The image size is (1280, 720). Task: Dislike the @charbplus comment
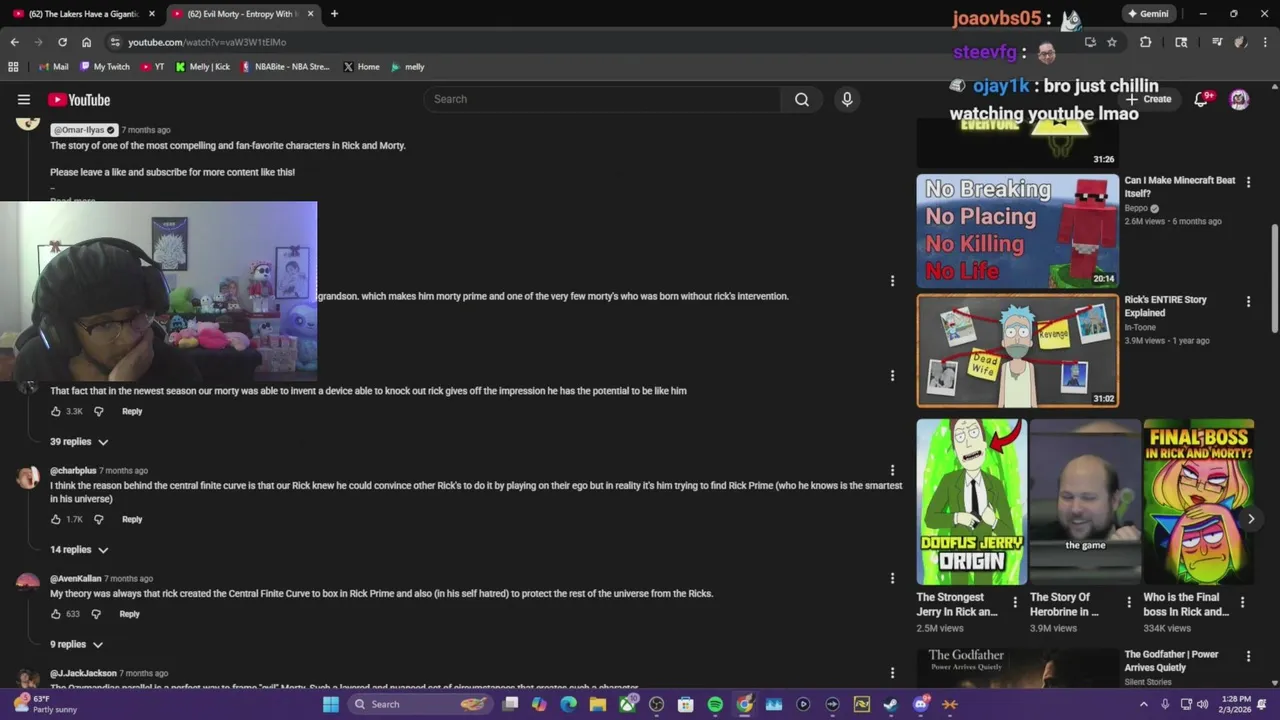[x=98, y=519]
